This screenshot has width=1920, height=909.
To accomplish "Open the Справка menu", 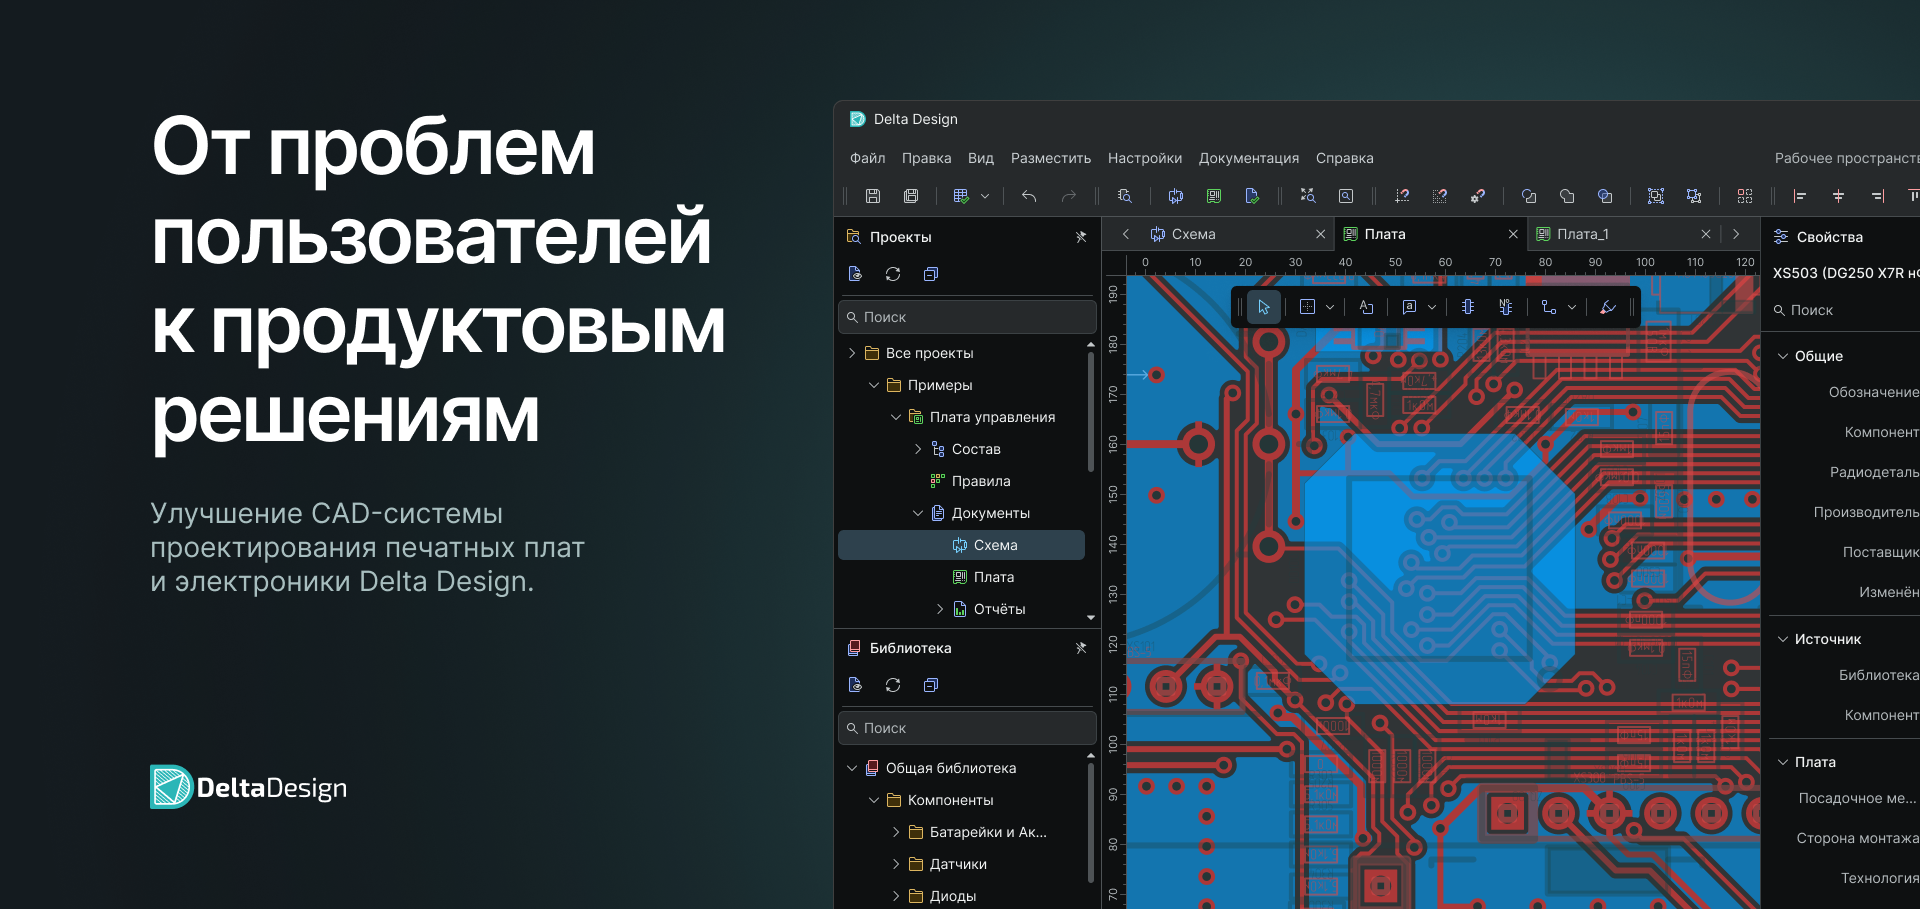I will pos(1345,158).
